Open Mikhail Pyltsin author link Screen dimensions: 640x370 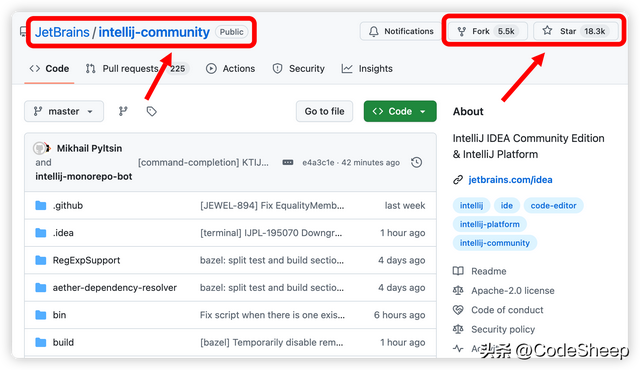point(89,148)
